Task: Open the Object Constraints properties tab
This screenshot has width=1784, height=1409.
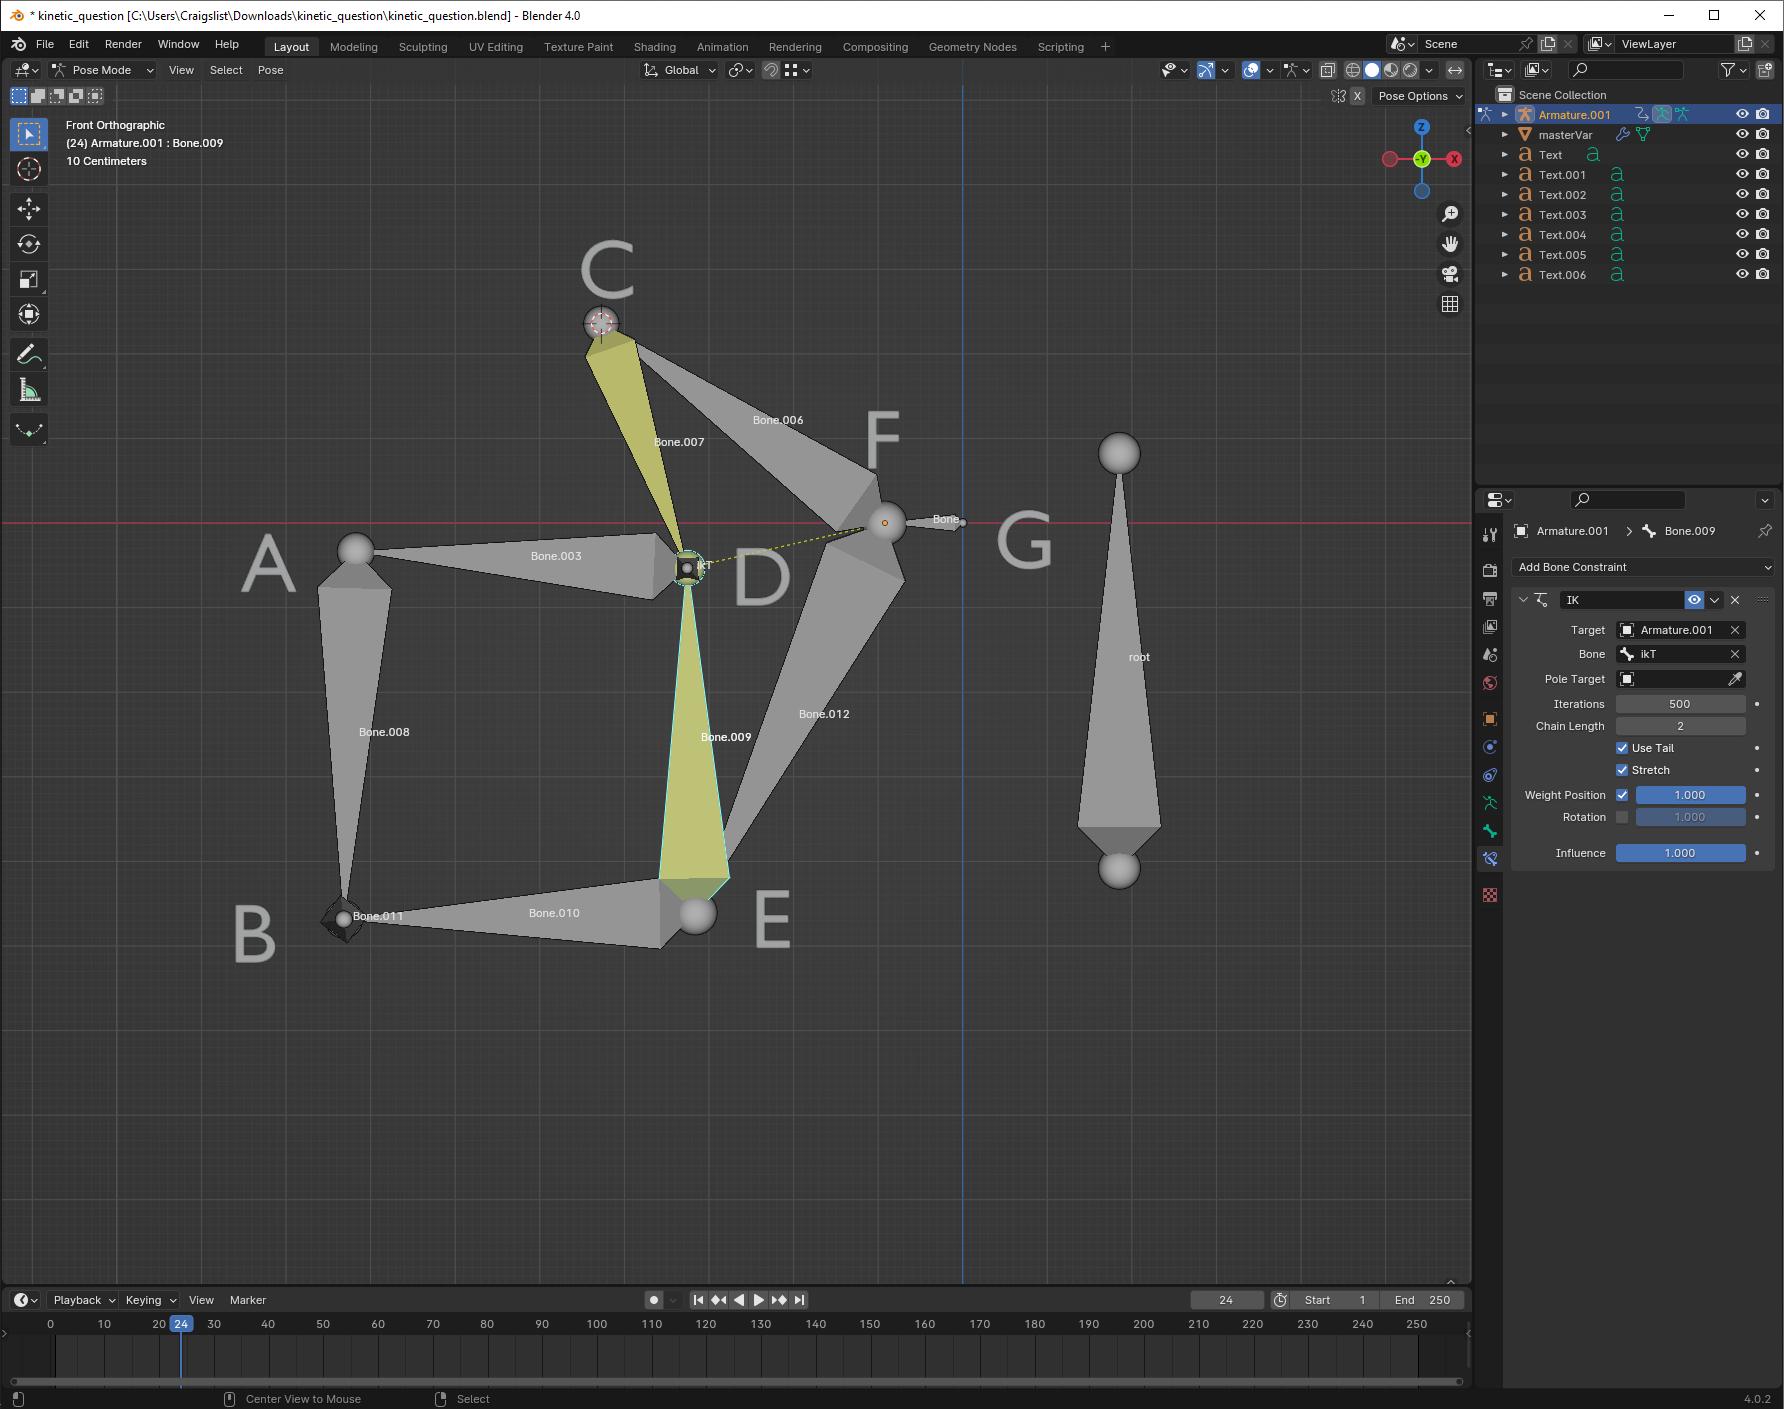Action: 1490,775
